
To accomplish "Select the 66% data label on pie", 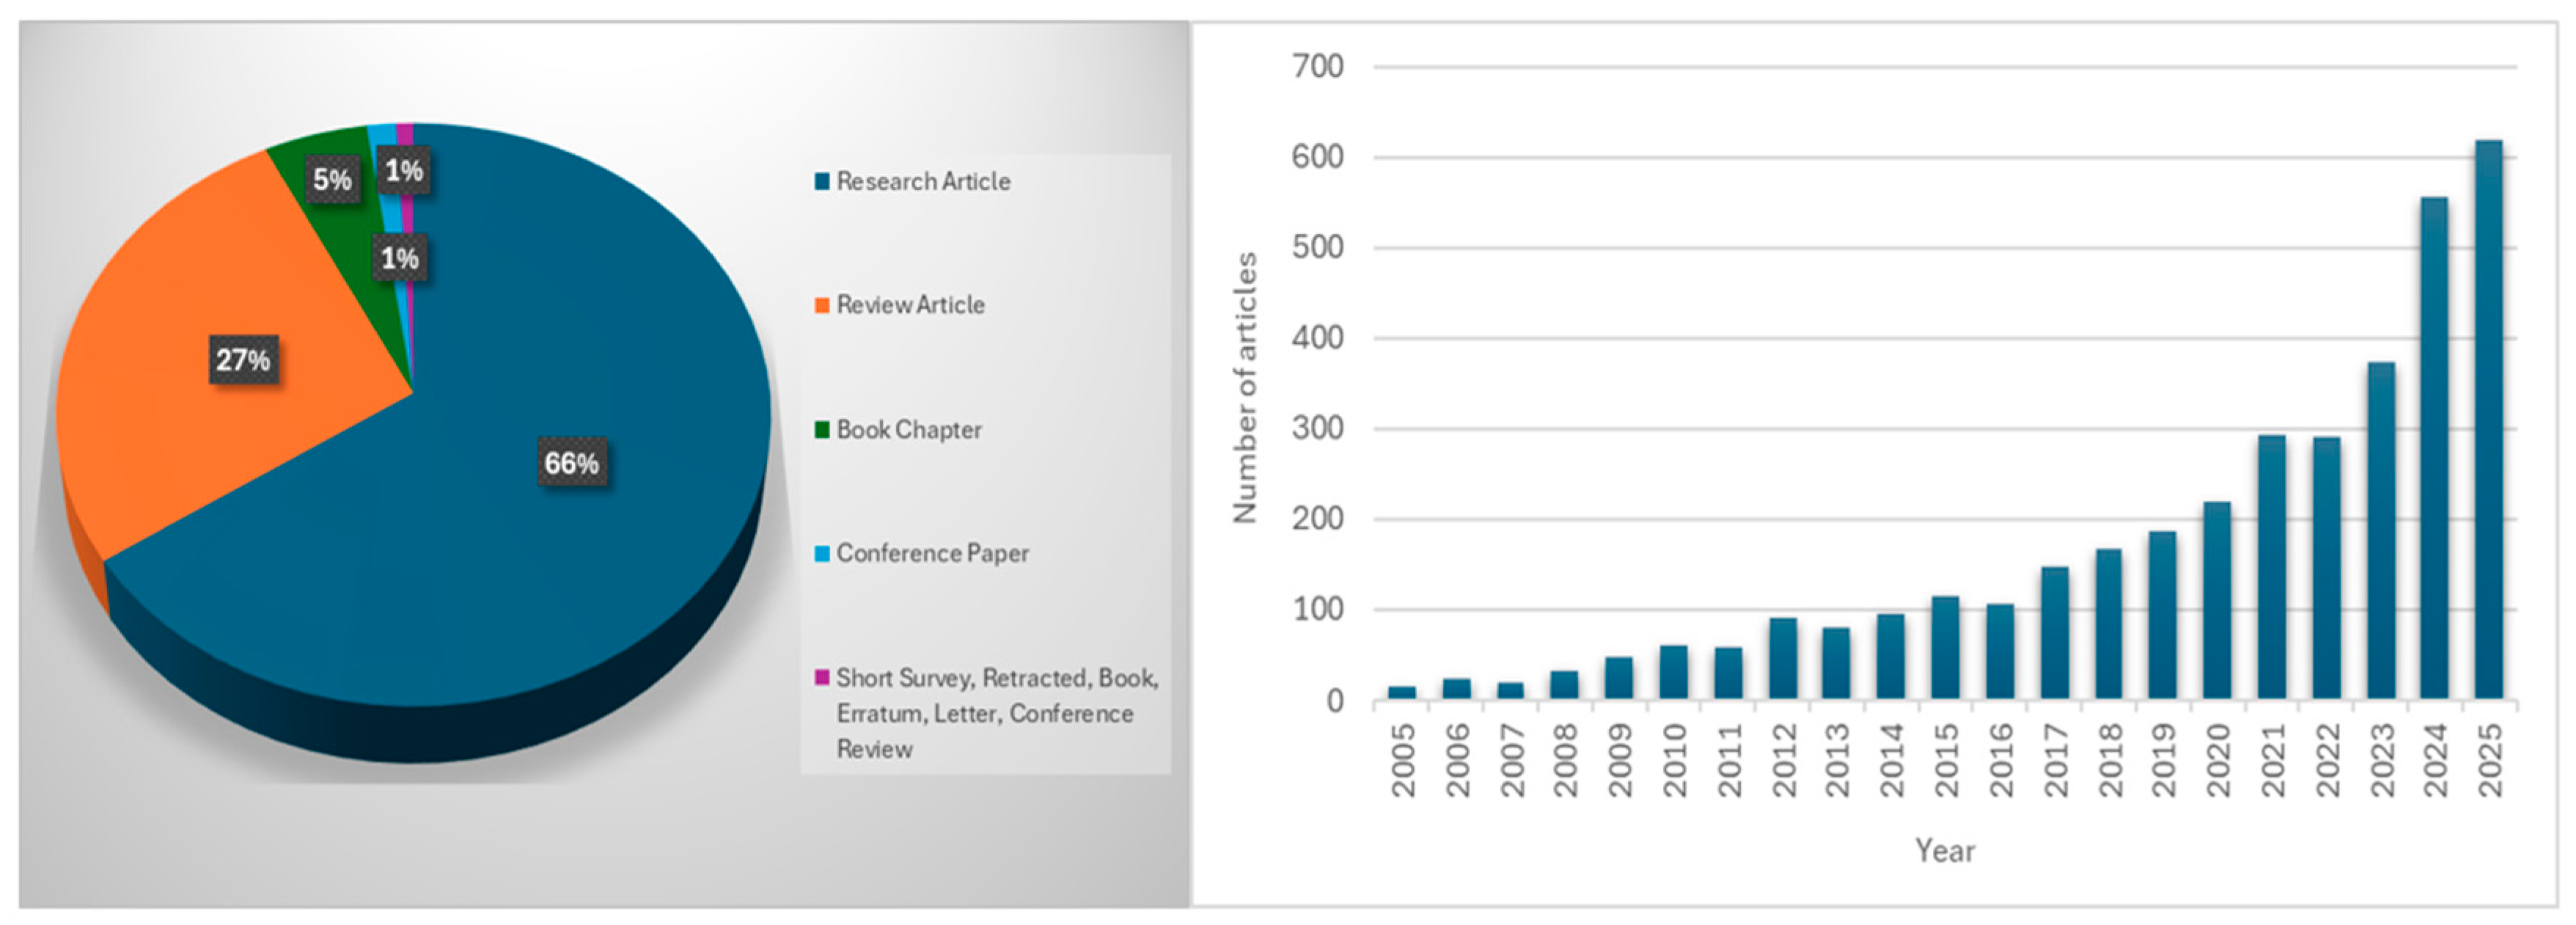I will 572,463.
